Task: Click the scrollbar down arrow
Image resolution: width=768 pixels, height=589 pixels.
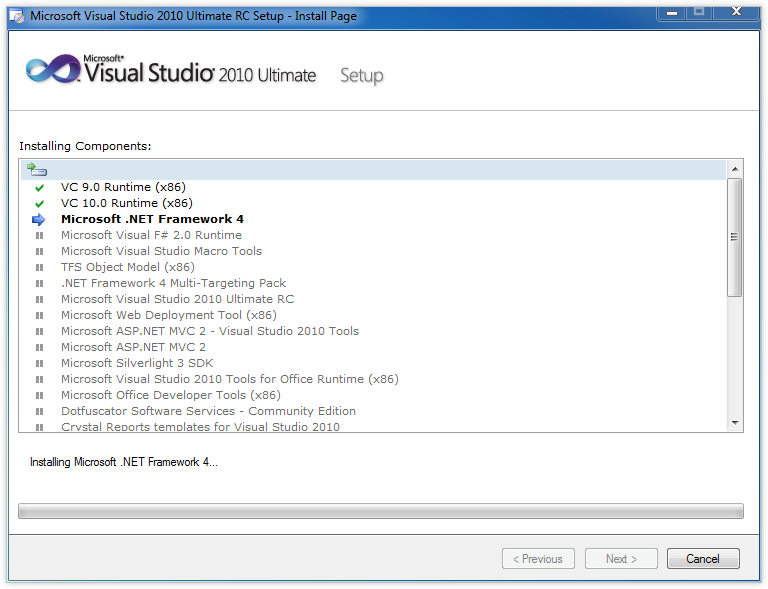Action: point(735,423)
